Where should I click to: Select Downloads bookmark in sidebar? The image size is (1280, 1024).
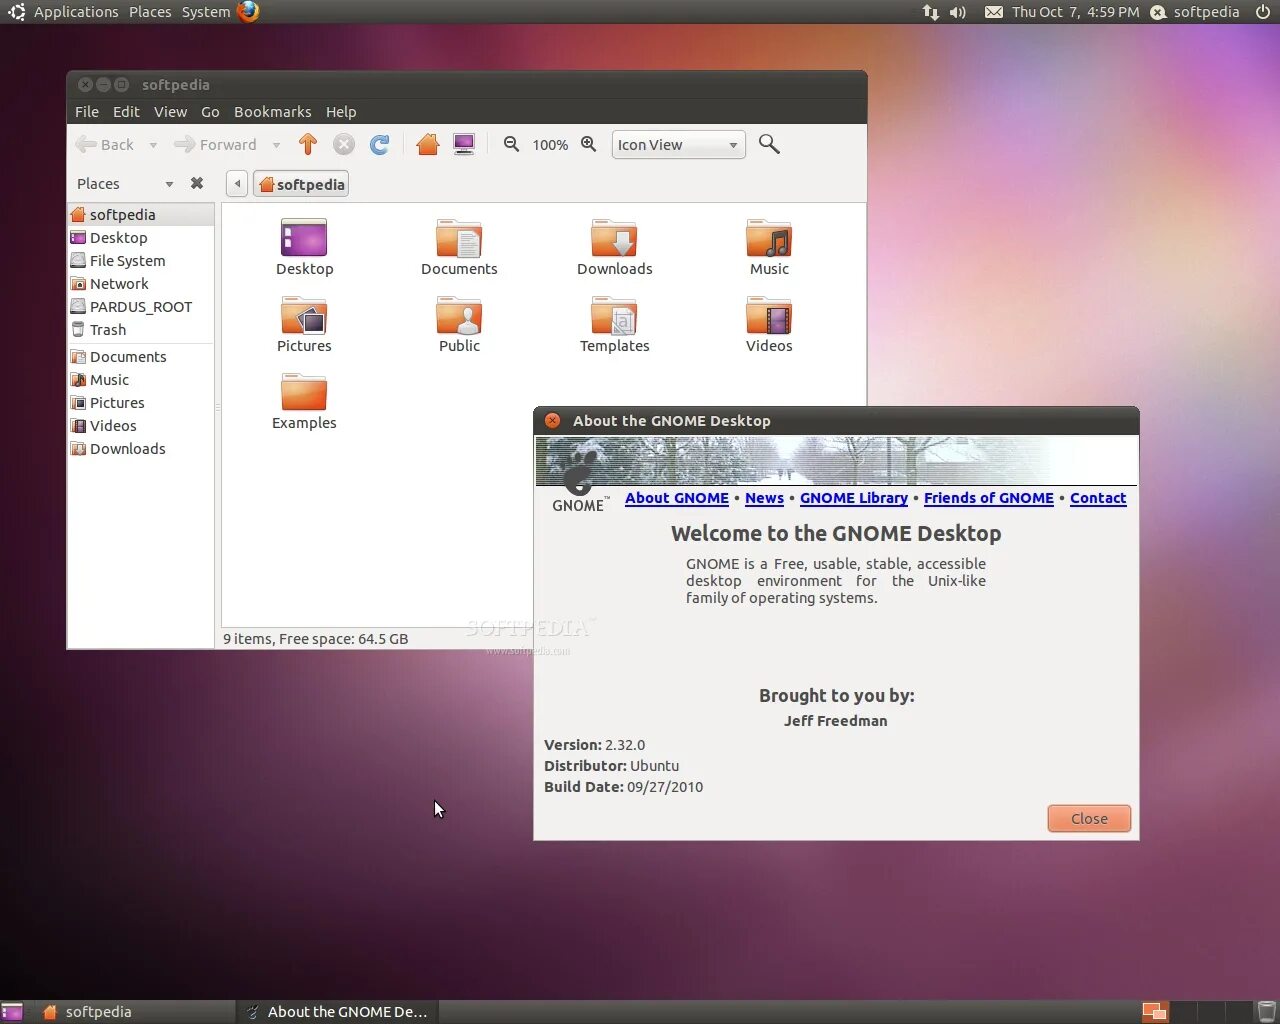click(x=141, y=448)
